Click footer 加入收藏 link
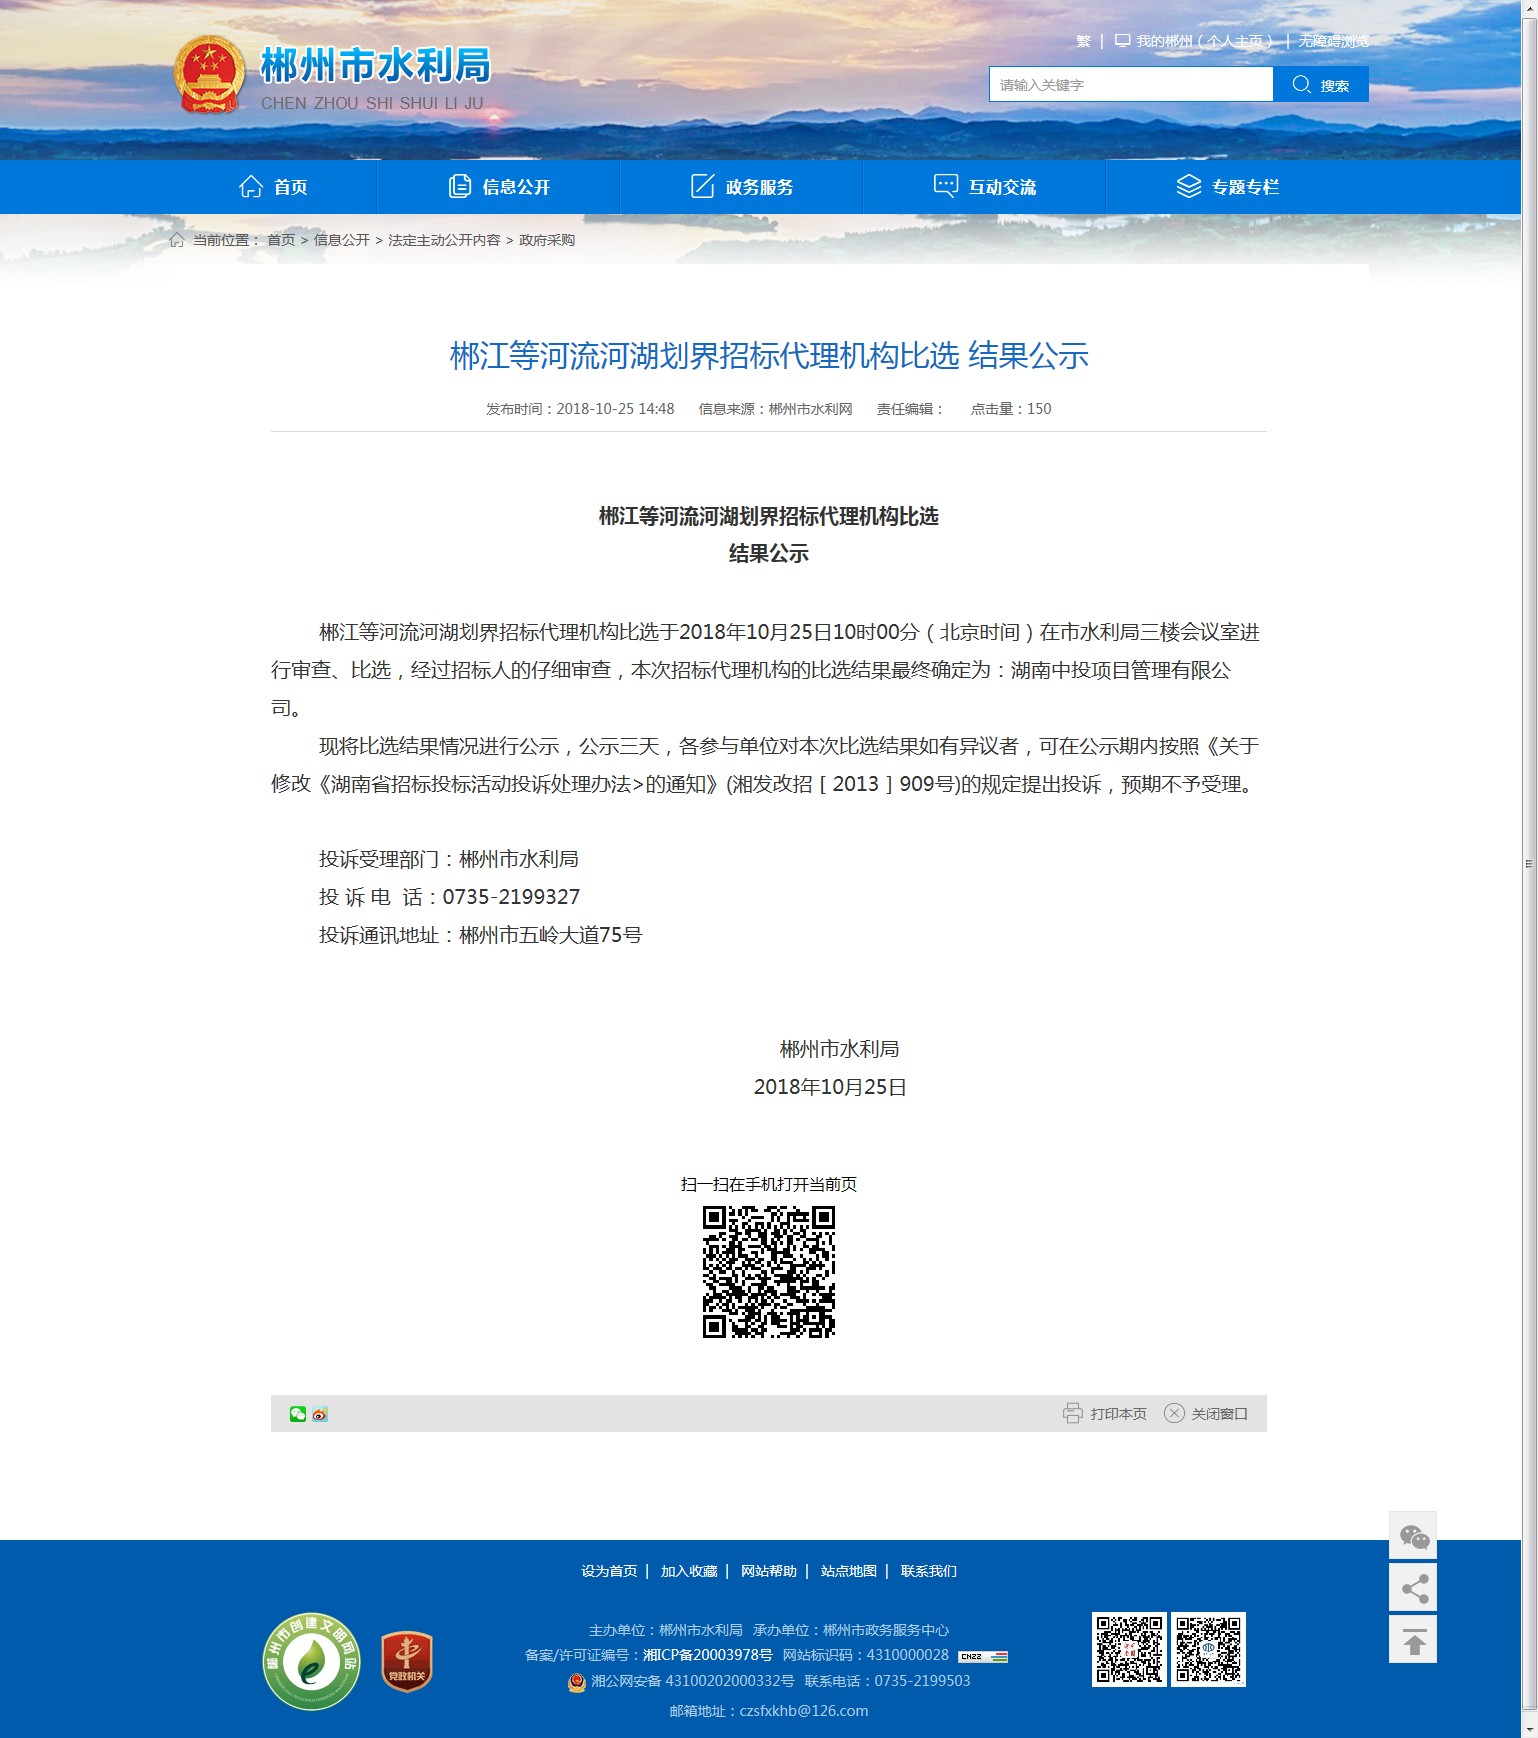 689,1571
